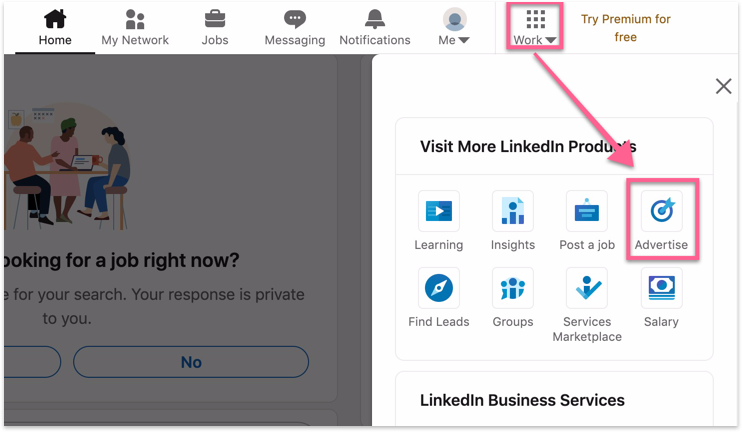Close the Work panel with X

coord(724,87)
